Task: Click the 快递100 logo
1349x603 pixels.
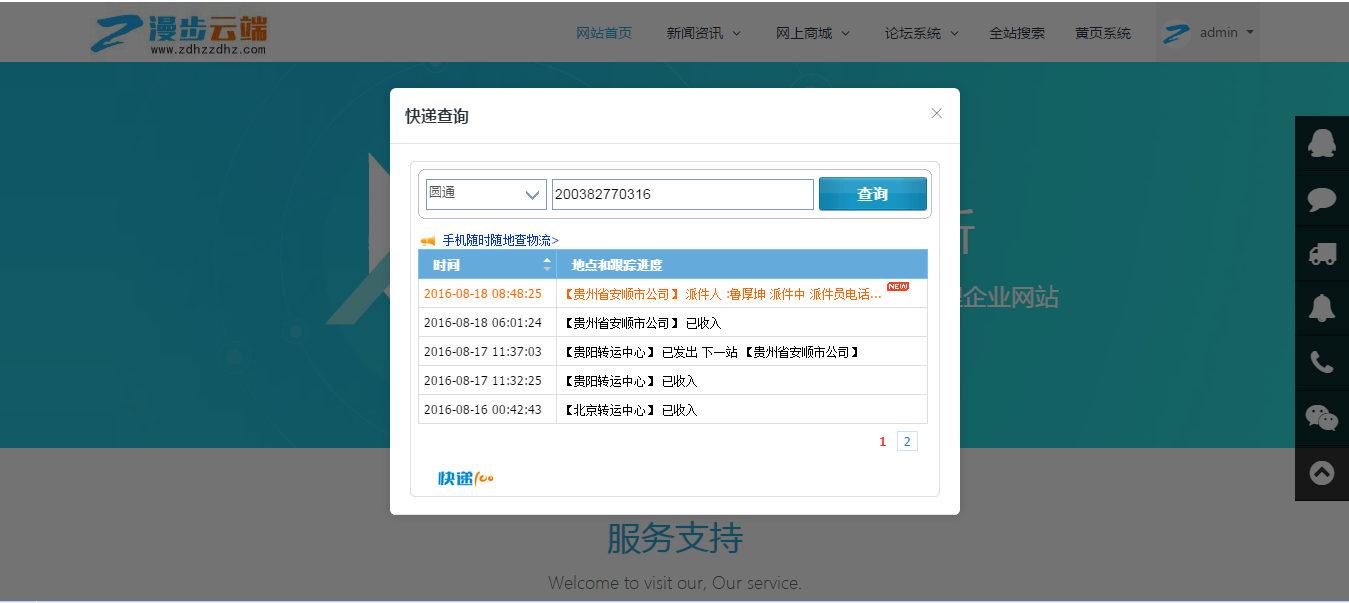Action: click(x=466, y=479)
